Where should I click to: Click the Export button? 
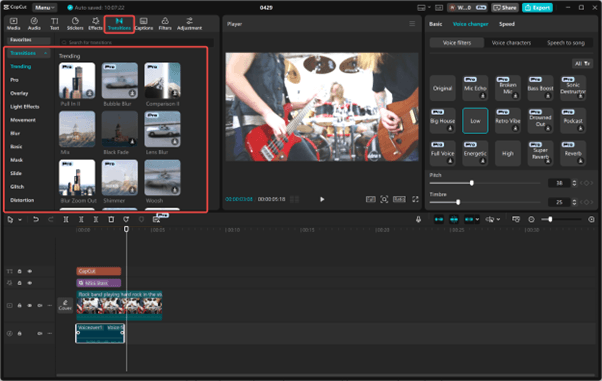point(537,8)
